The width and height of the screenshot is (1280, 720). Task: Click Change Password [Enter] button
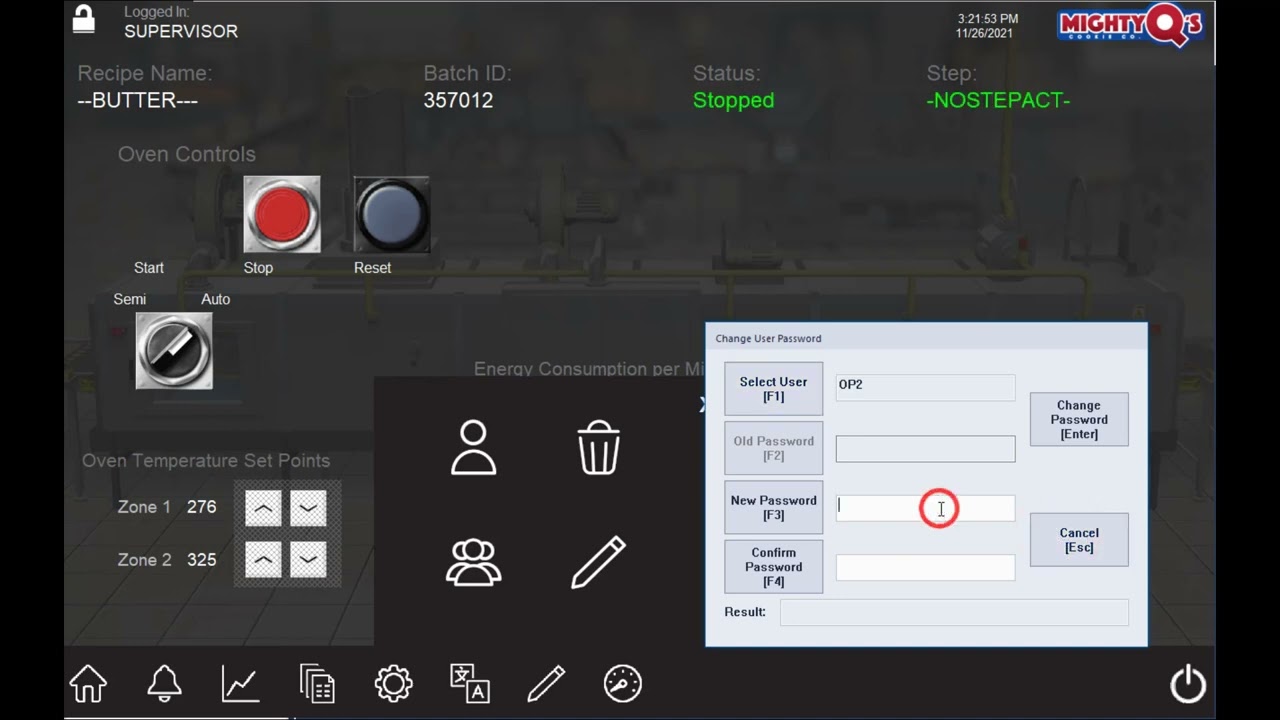[1079, 419]
